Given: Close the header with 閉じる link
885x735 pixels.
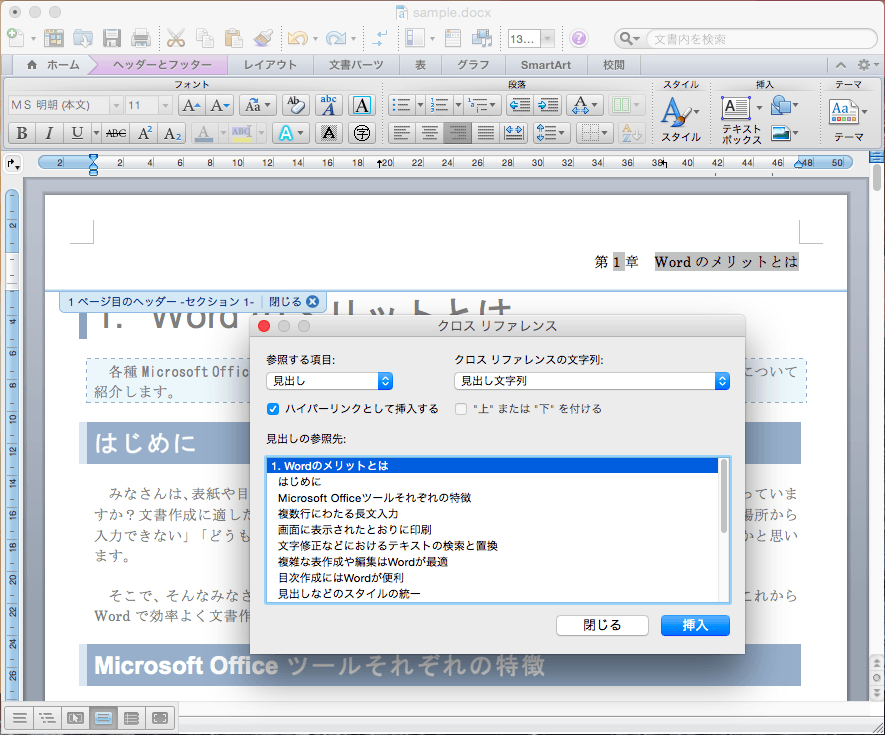Looking at the screenshot, I should 293,301.
